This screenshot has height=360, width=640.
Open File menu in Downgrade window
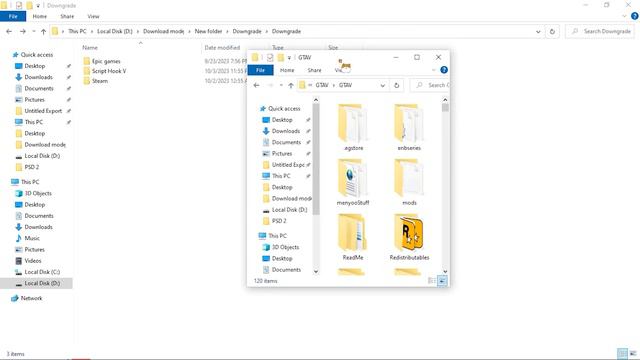[x=13, y=16]
